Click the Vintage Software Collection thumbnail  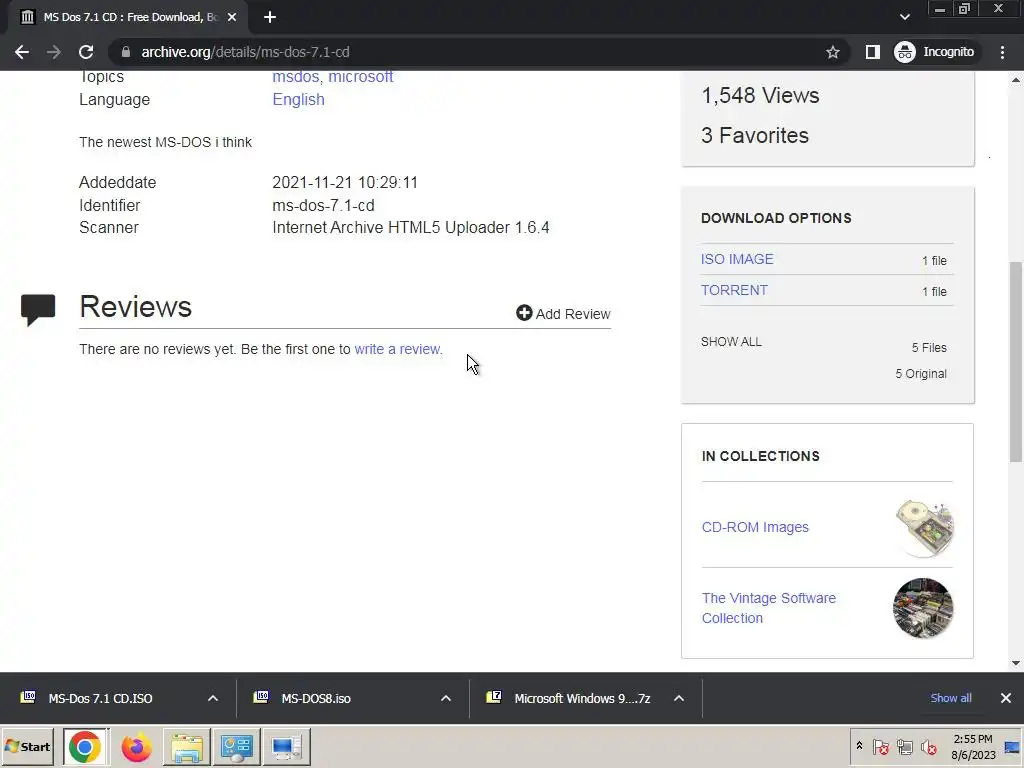[x=923, y=609]
